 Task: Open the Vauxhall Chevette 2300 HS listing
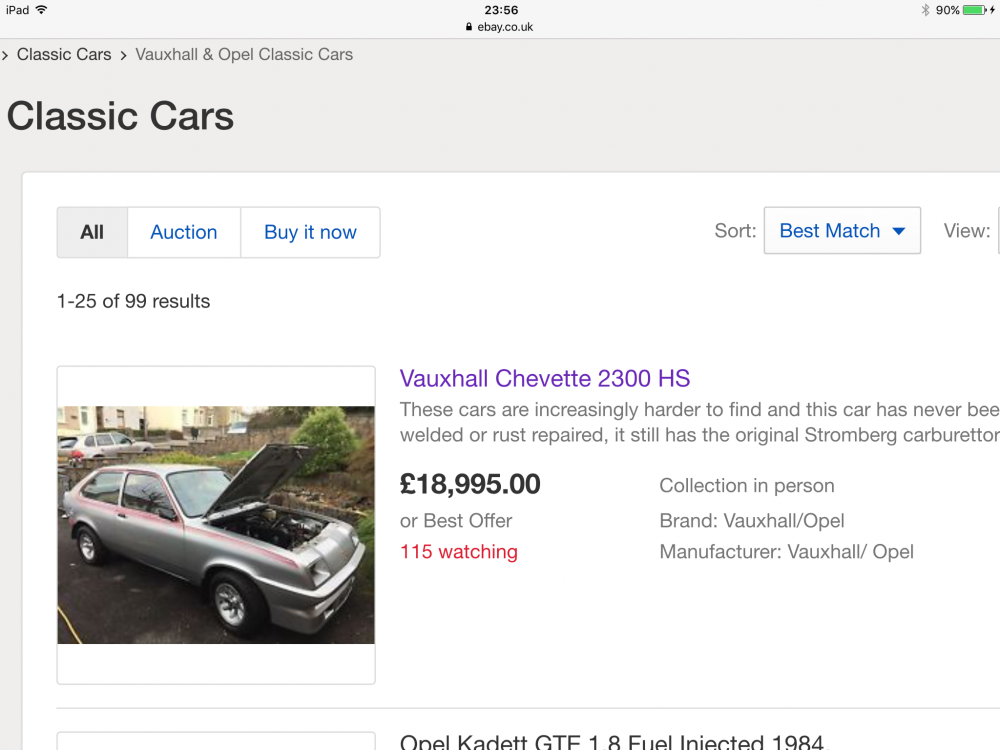pos(545,378)
